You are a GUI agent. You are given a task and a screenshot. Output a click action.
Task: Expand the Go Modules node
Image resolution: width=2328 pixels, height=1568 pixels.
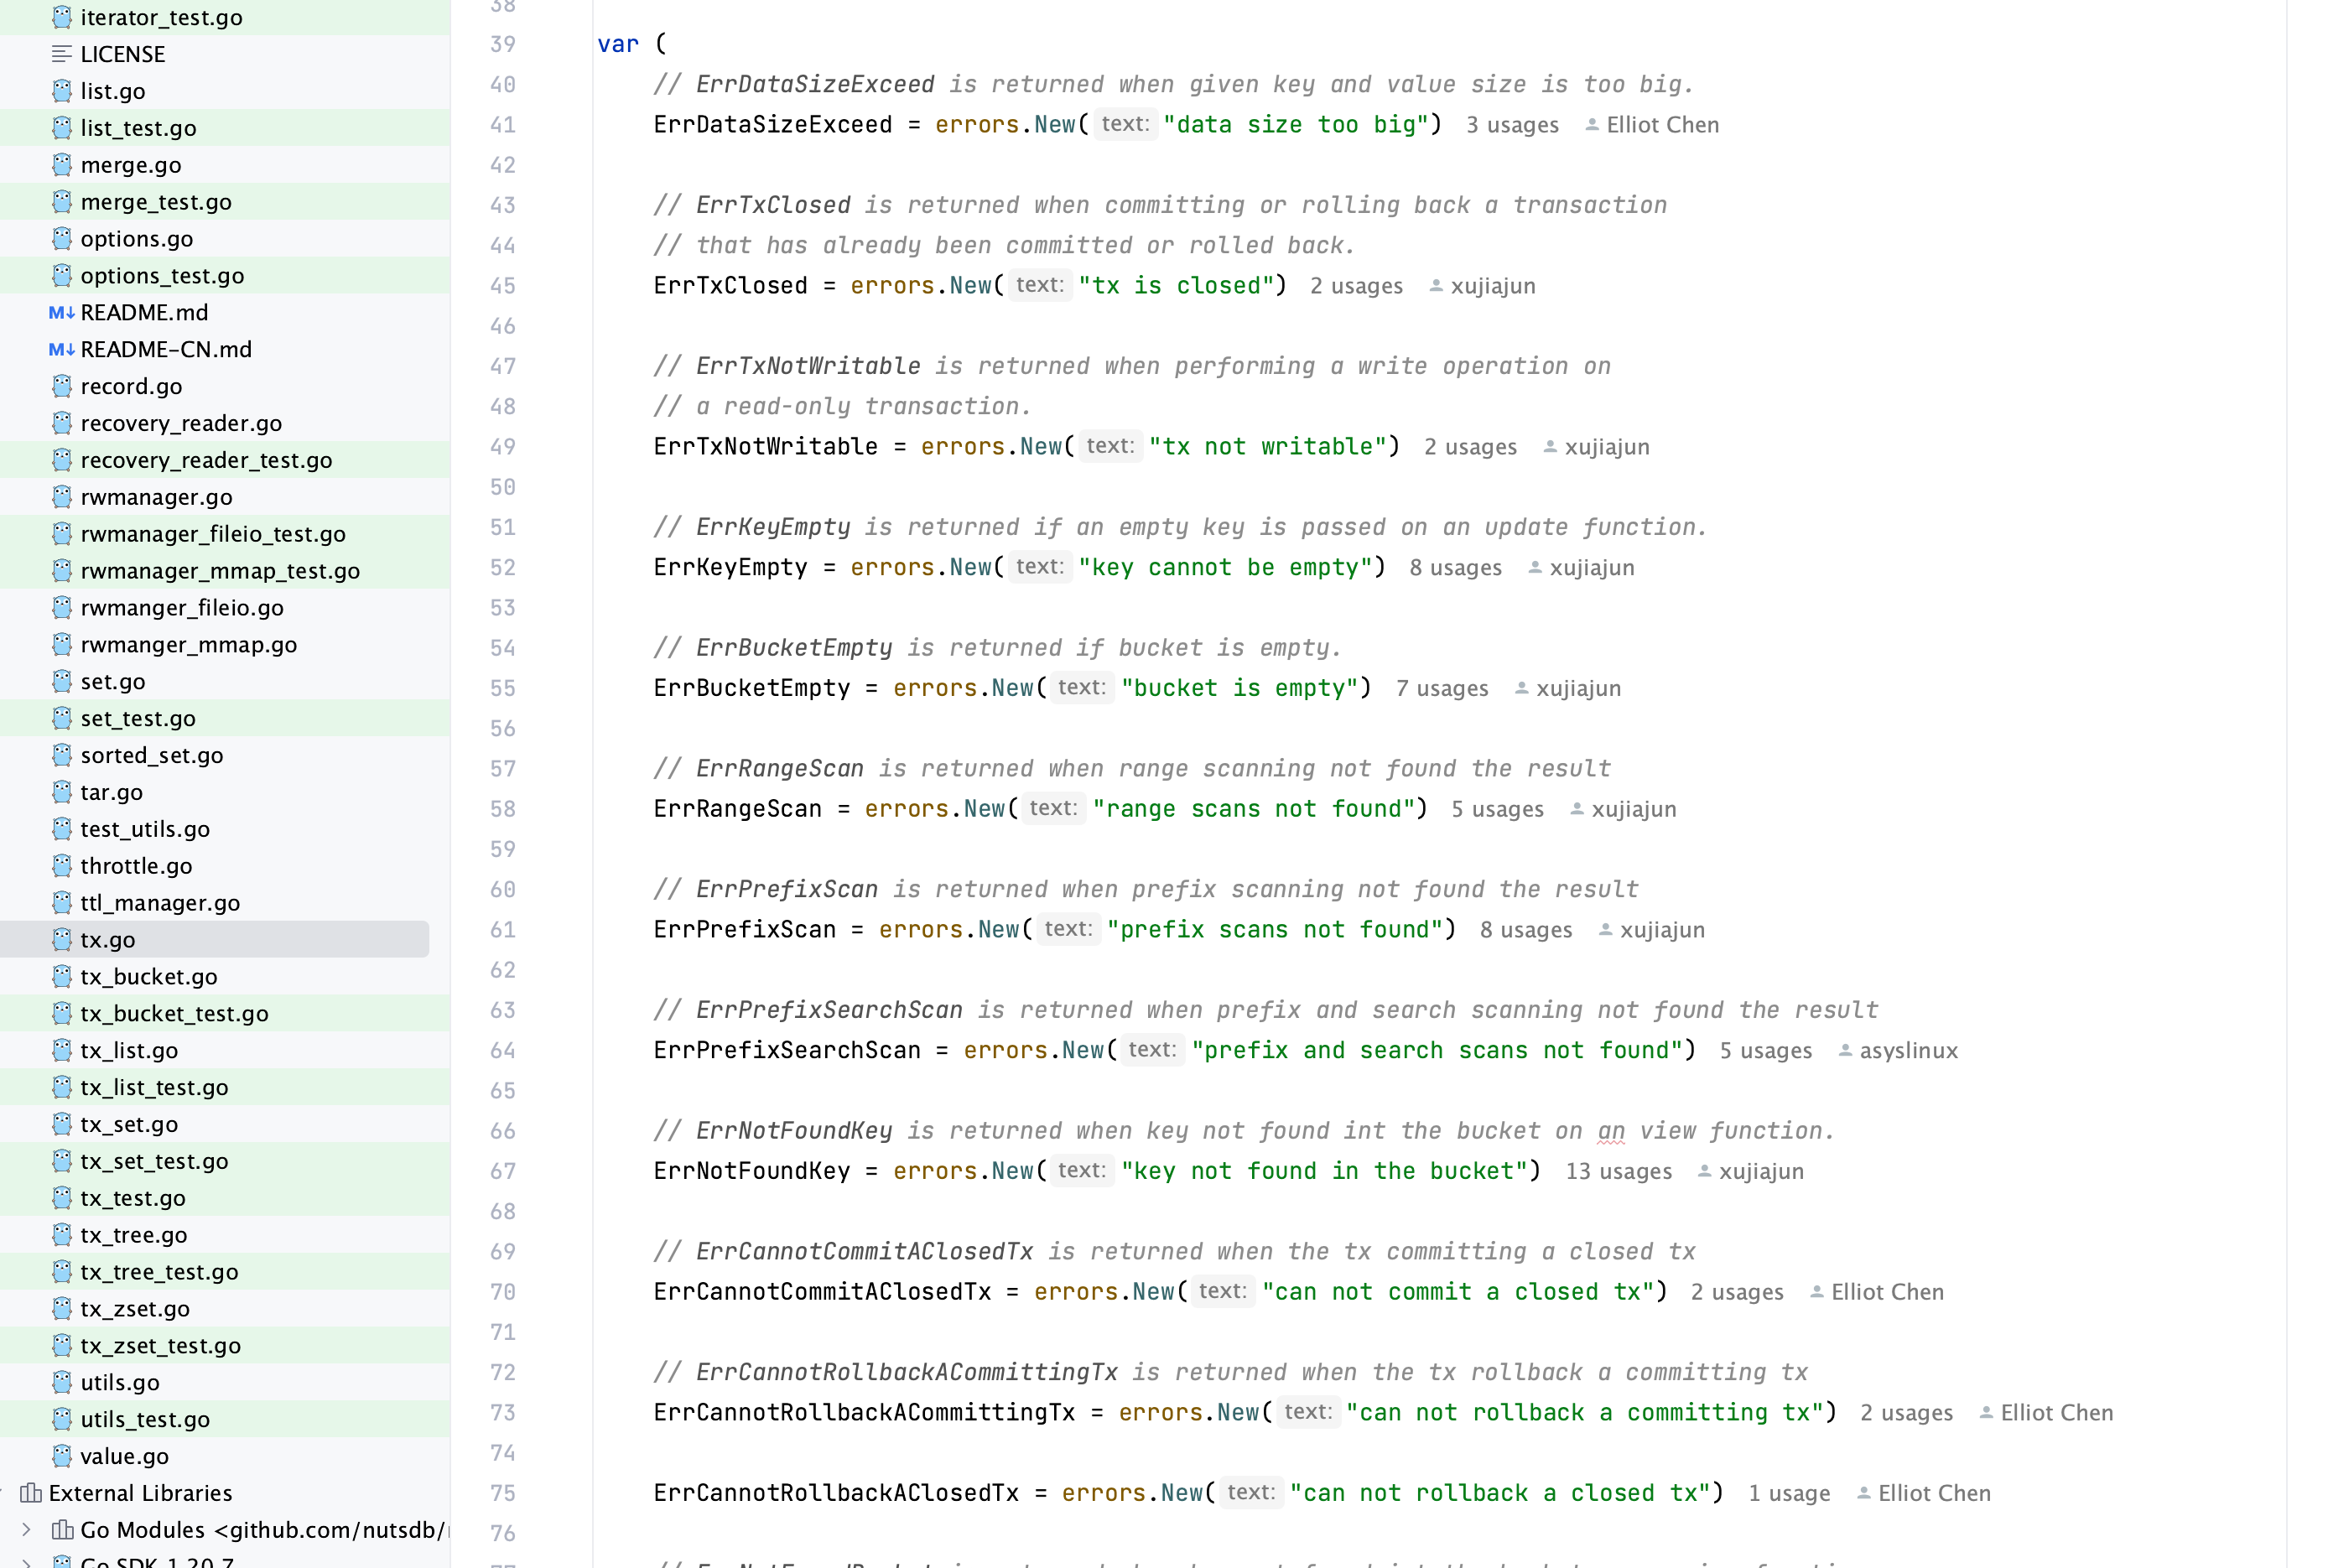click(x=25, y=1529)
